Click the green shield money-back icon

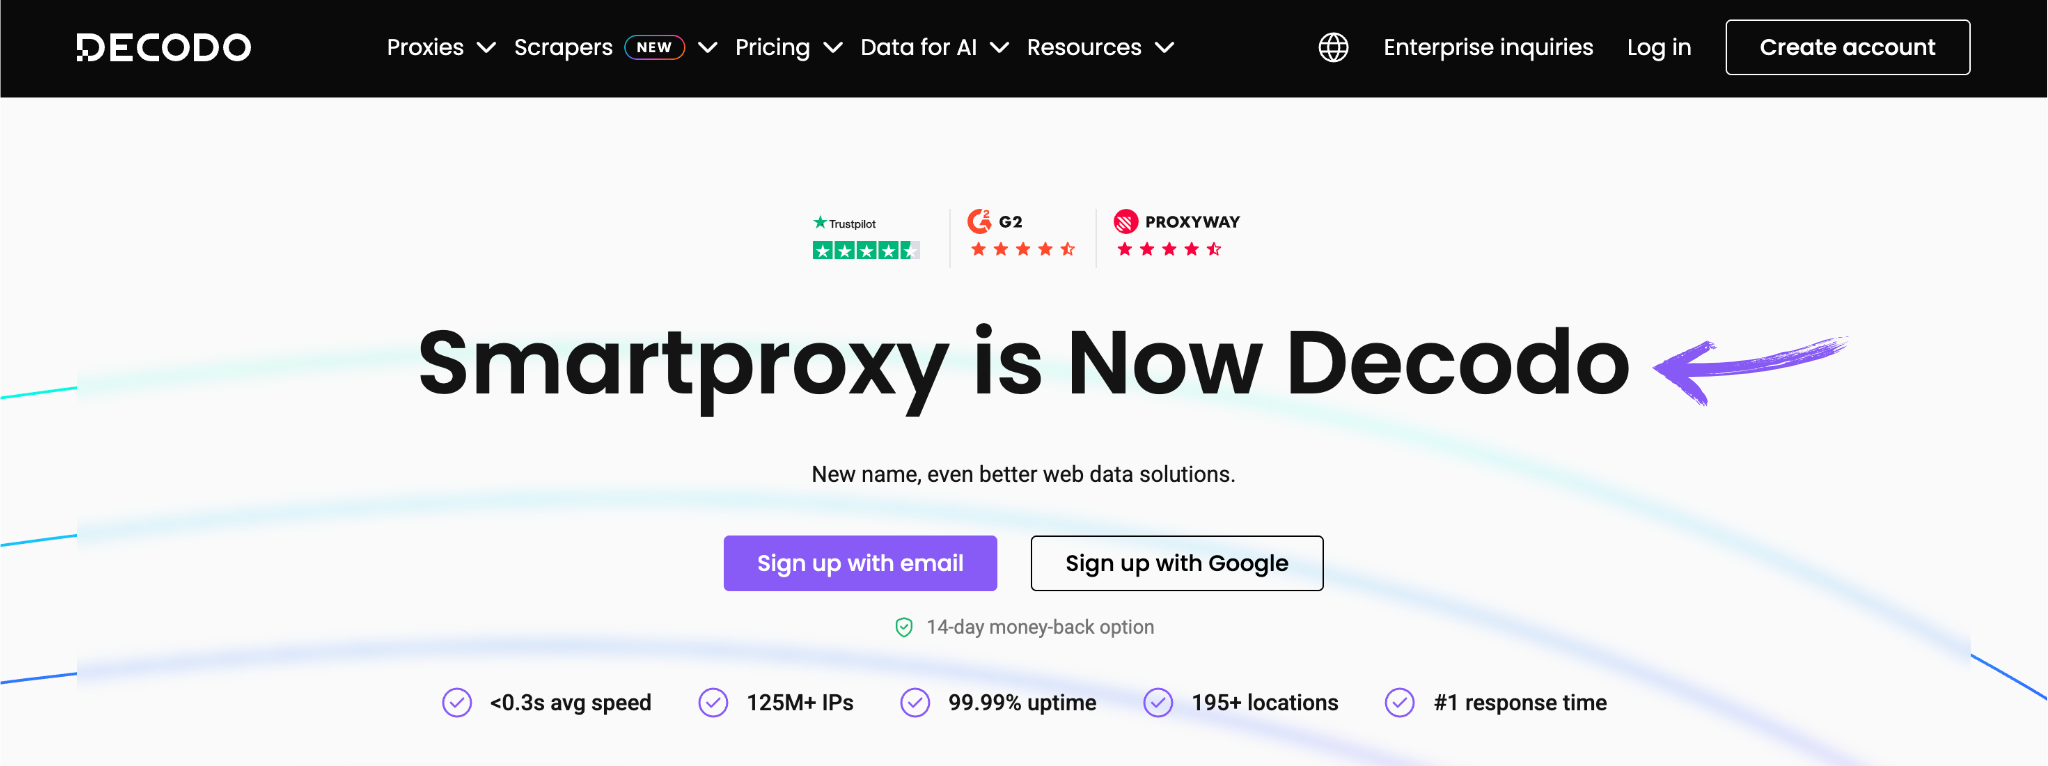pos(904,627)
